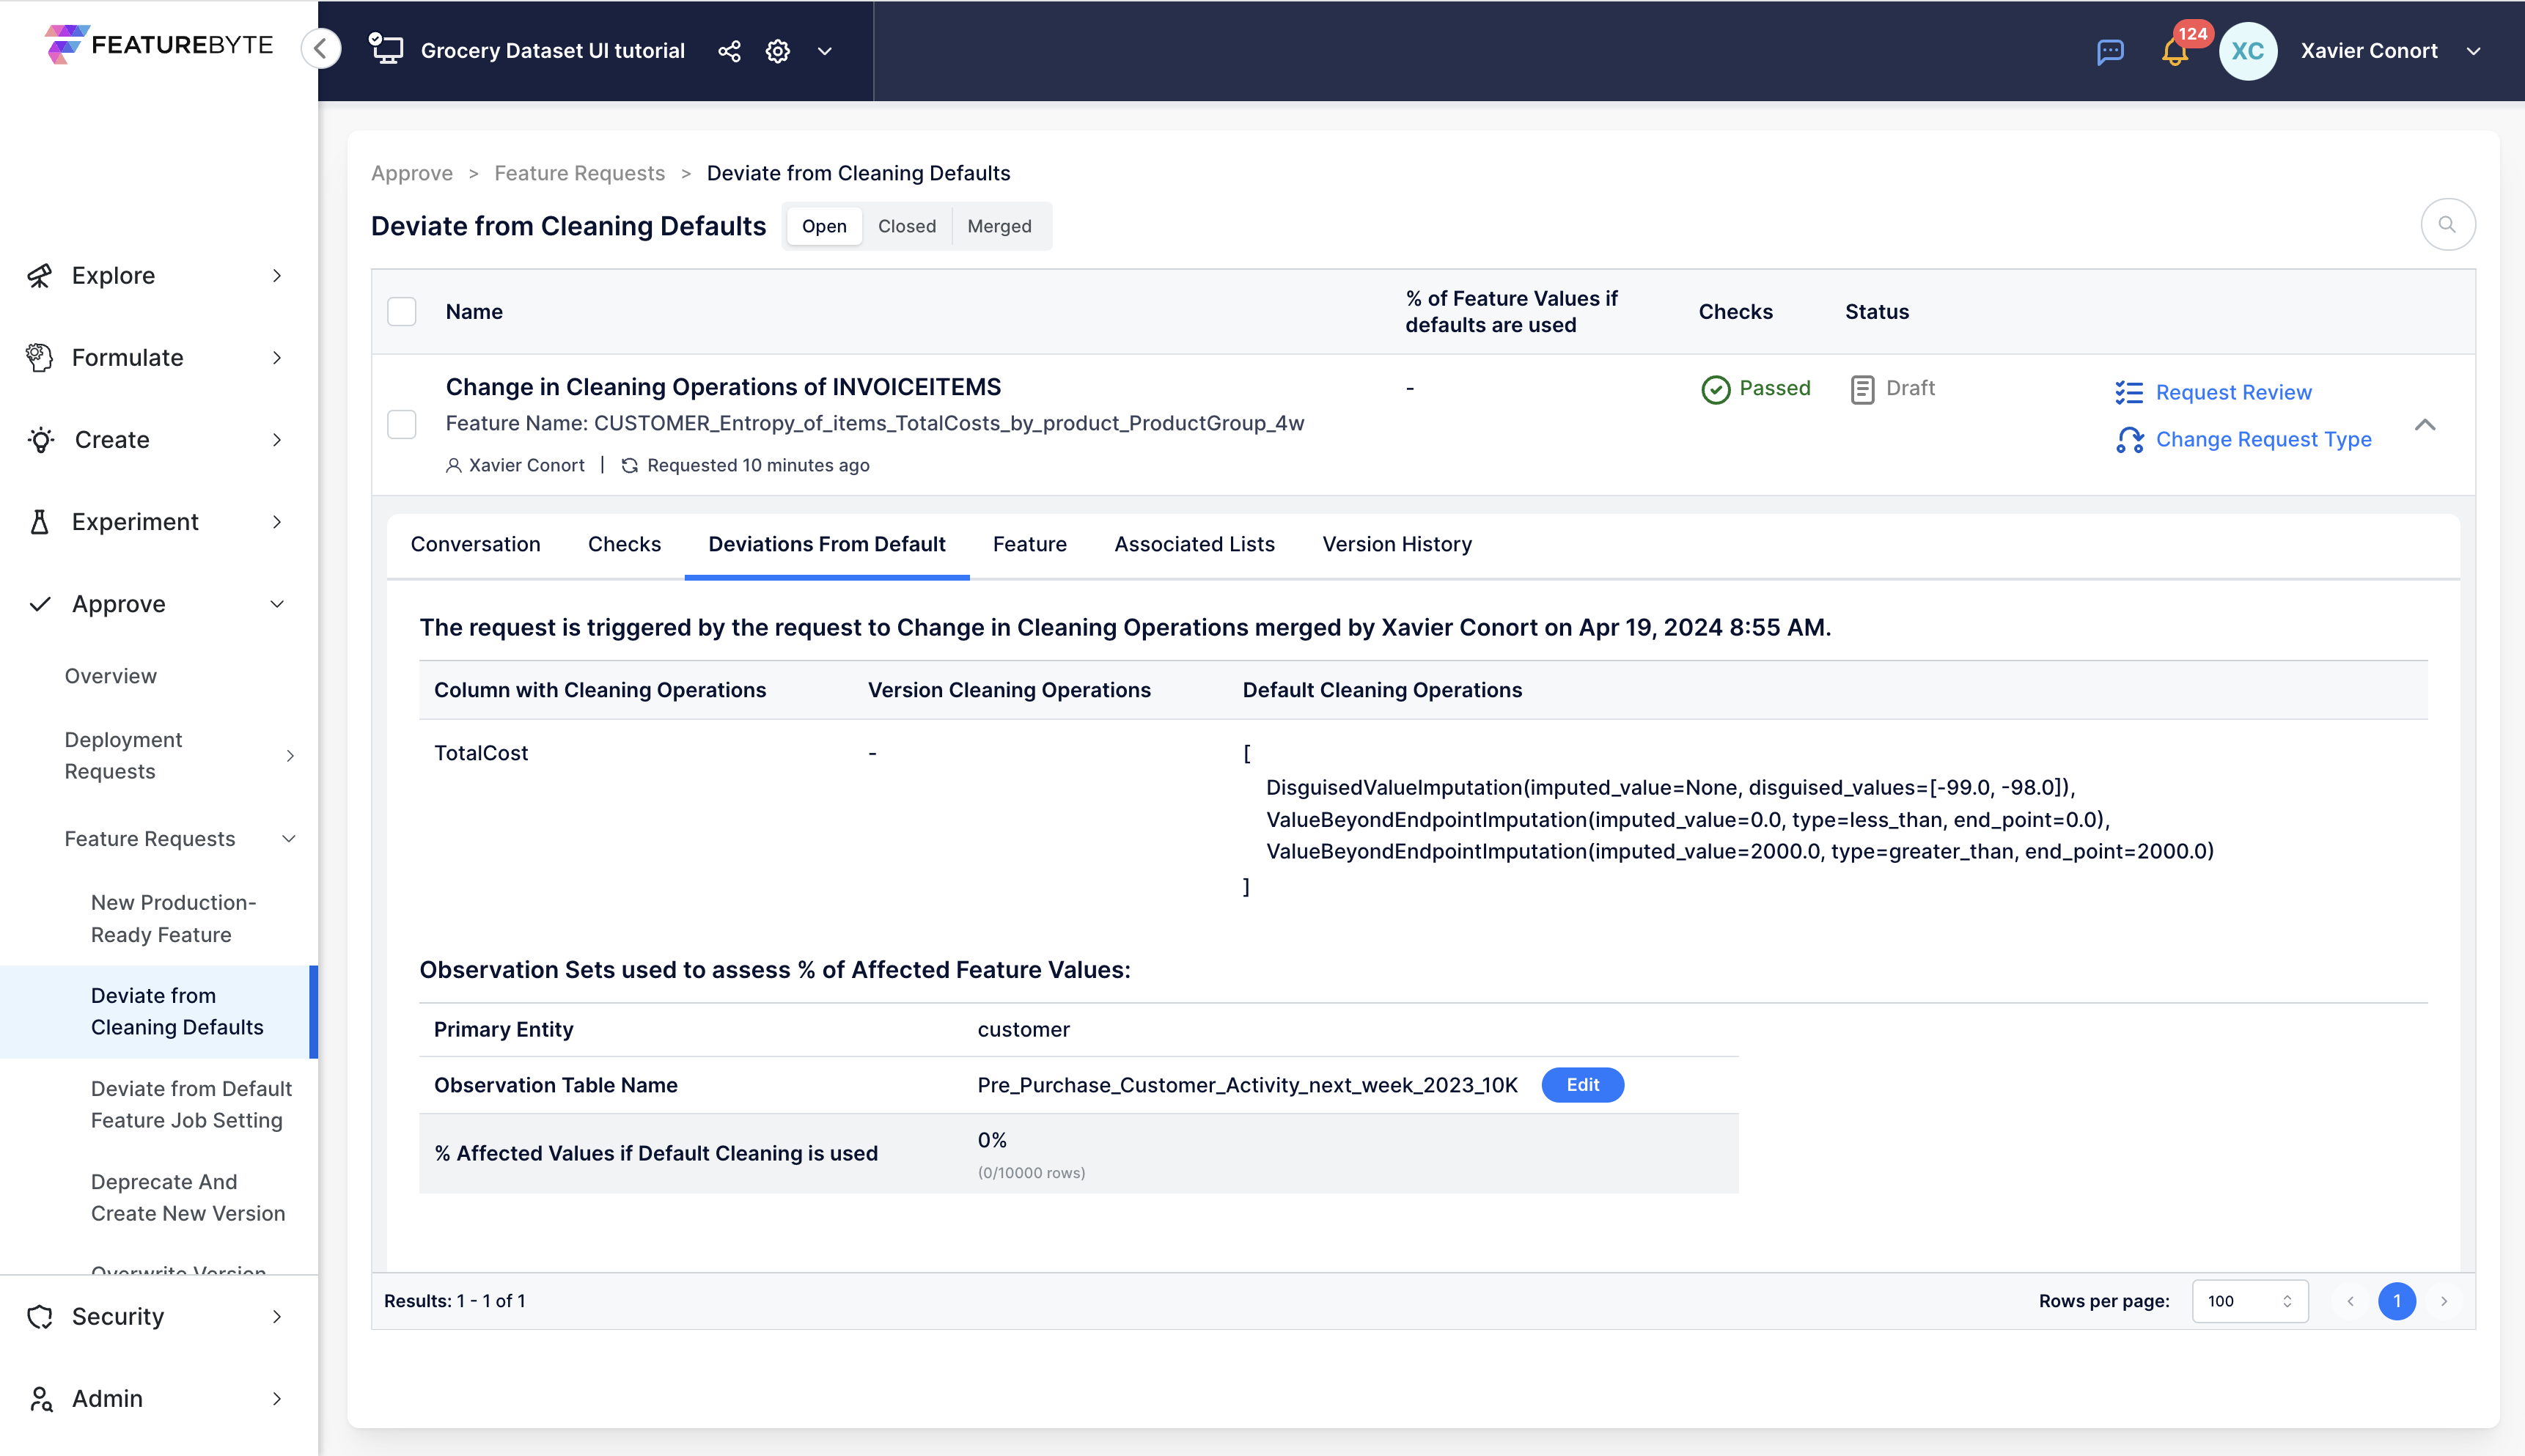Viewport: 2525px width, 1456px height.
Task: Open Deviate from Default Feature Job Setting
Action: [191, 1104]
